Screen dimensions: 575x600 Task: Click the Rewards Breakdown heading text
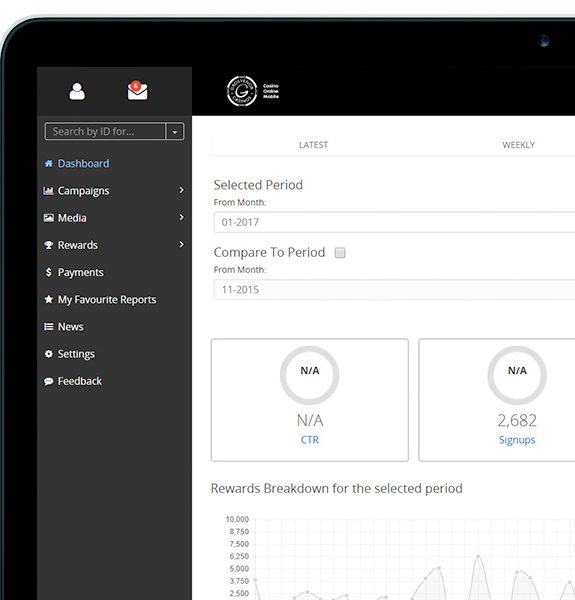coord(337,489)
